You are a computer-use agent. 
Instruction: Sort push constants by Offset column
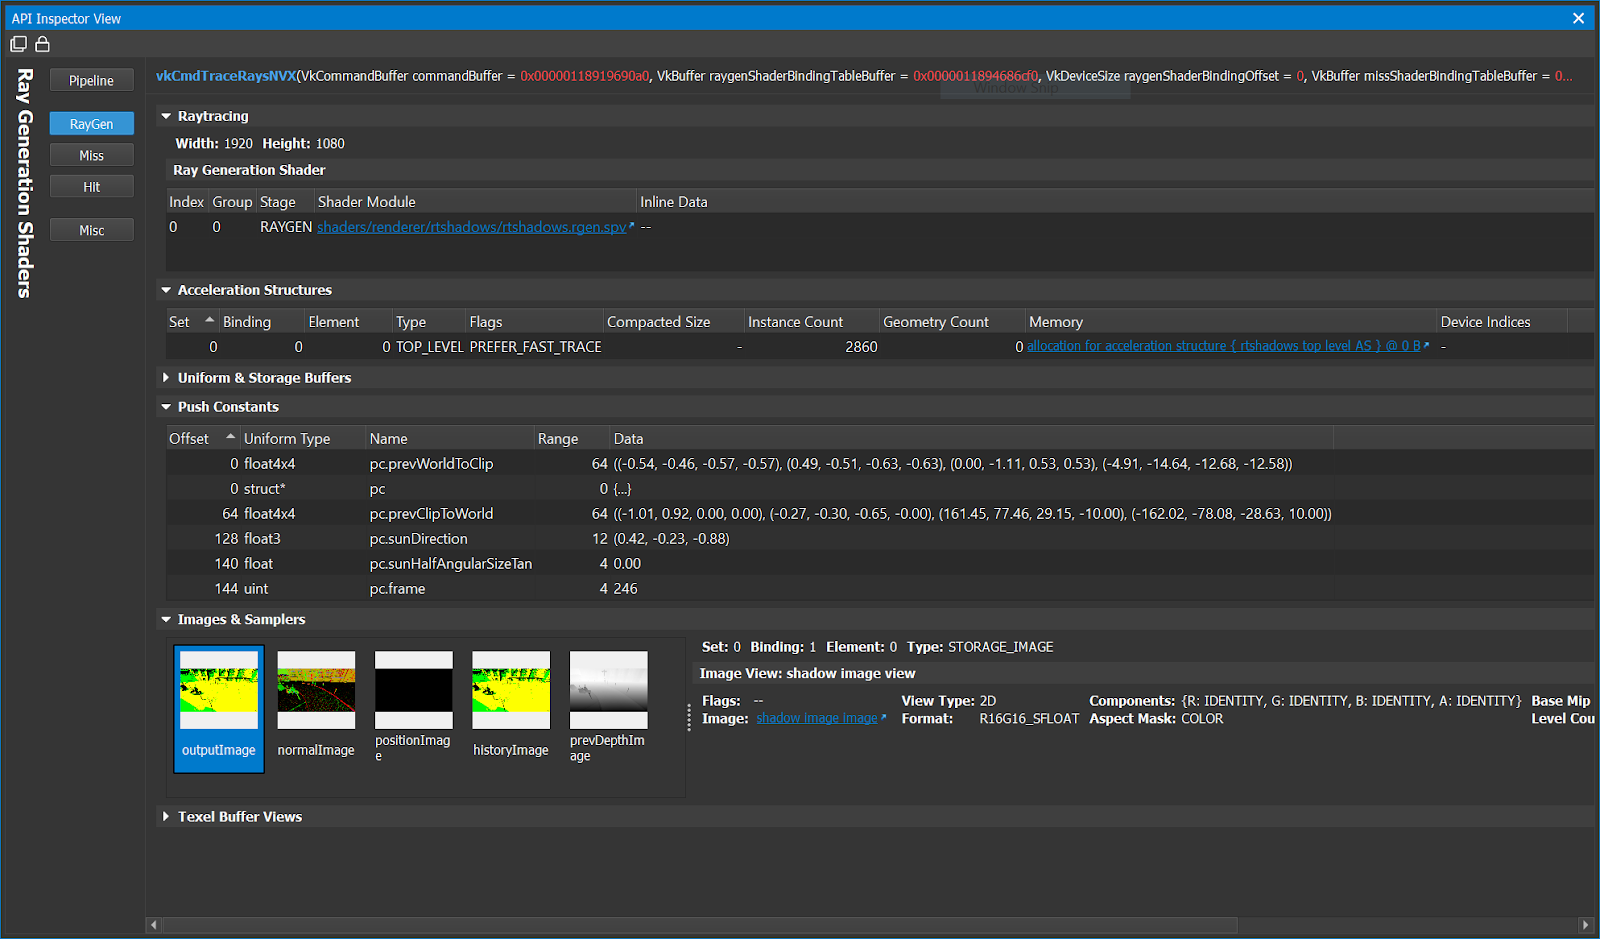pyautogui.click(x=203, y=439)
